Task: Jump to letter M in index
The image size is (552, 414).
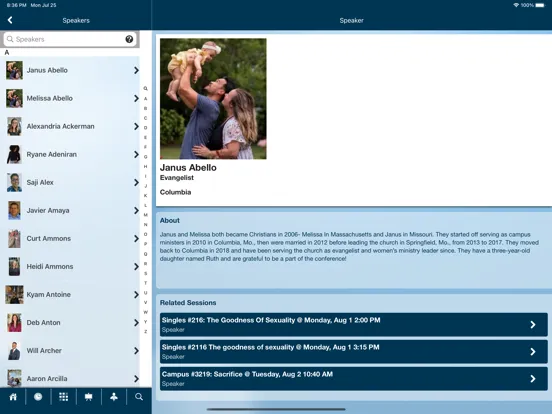Action: pos(145,215)
